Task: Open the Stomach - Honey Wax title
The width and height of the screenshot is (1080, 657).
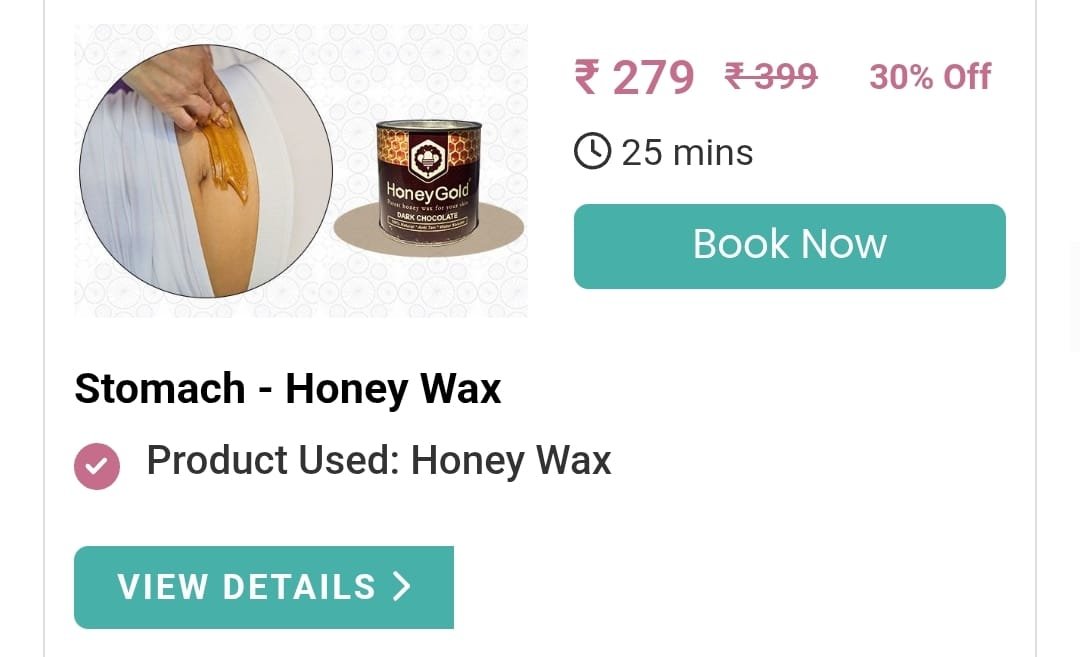Action: (x=287, y=388)
